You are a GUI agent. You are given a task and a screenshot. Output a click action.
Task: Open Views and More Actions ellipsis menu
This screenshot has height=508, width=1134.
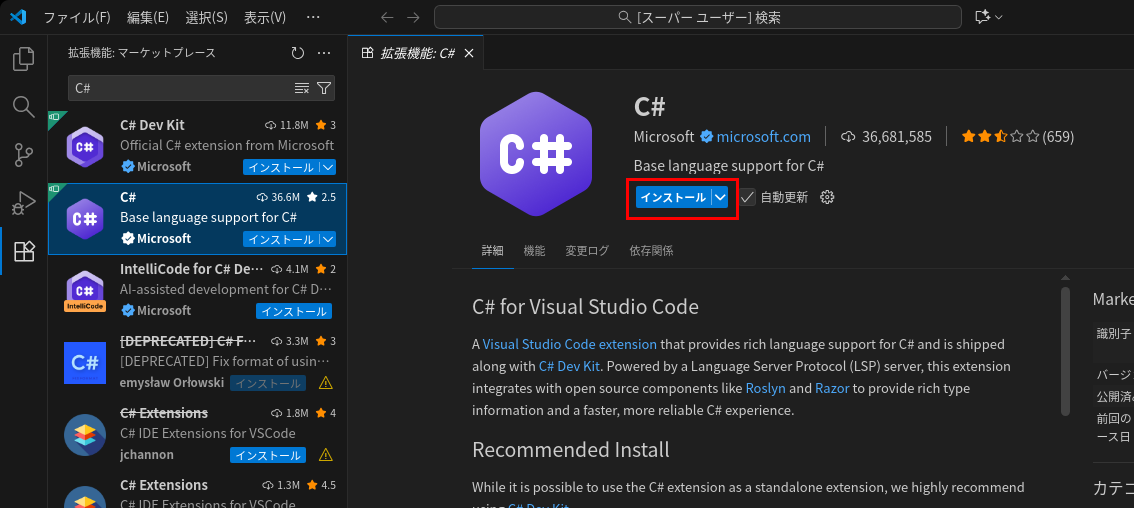(x=324, y=53)
